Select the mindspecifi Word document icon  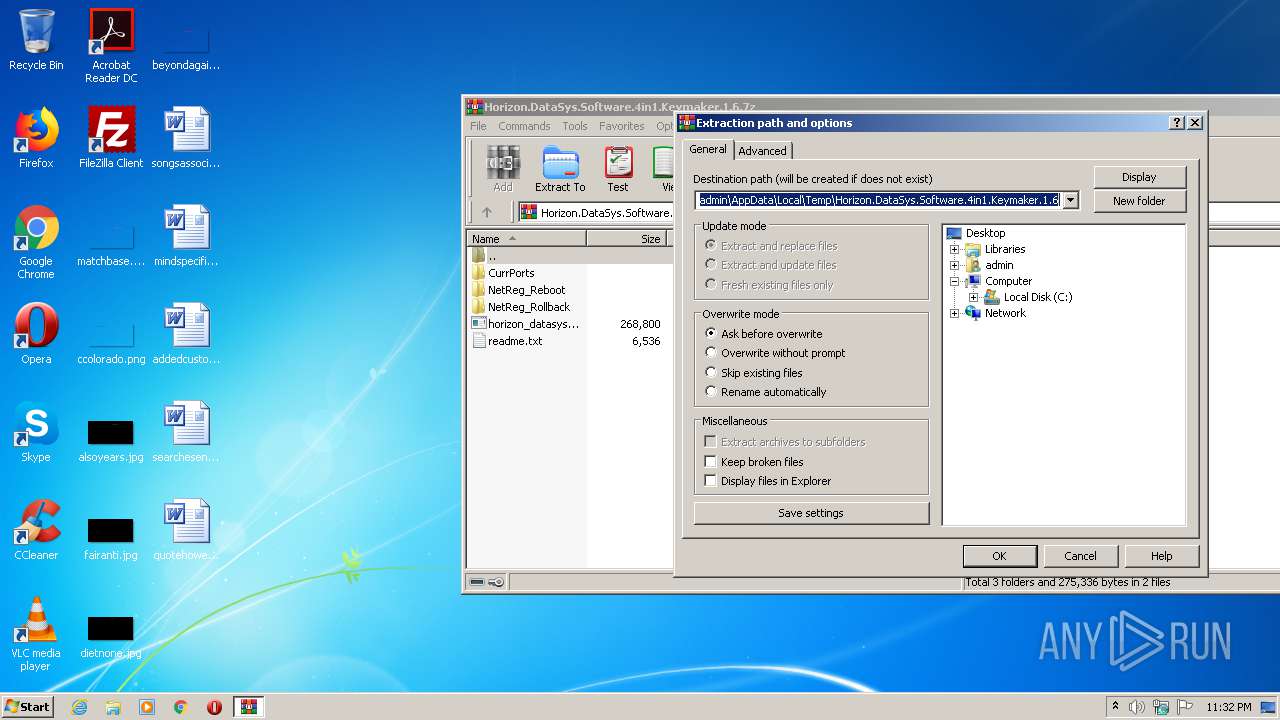click(x=186, y=236)
